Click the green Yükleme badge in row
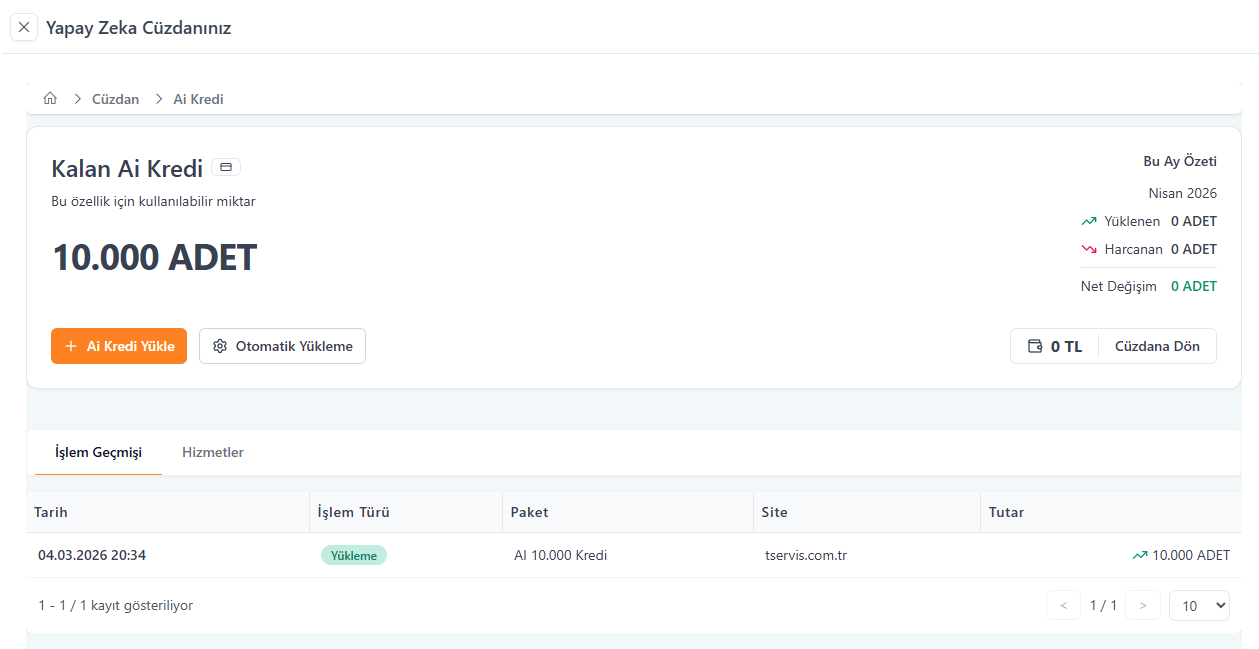Screen dimensions: 1259x649 353,555
